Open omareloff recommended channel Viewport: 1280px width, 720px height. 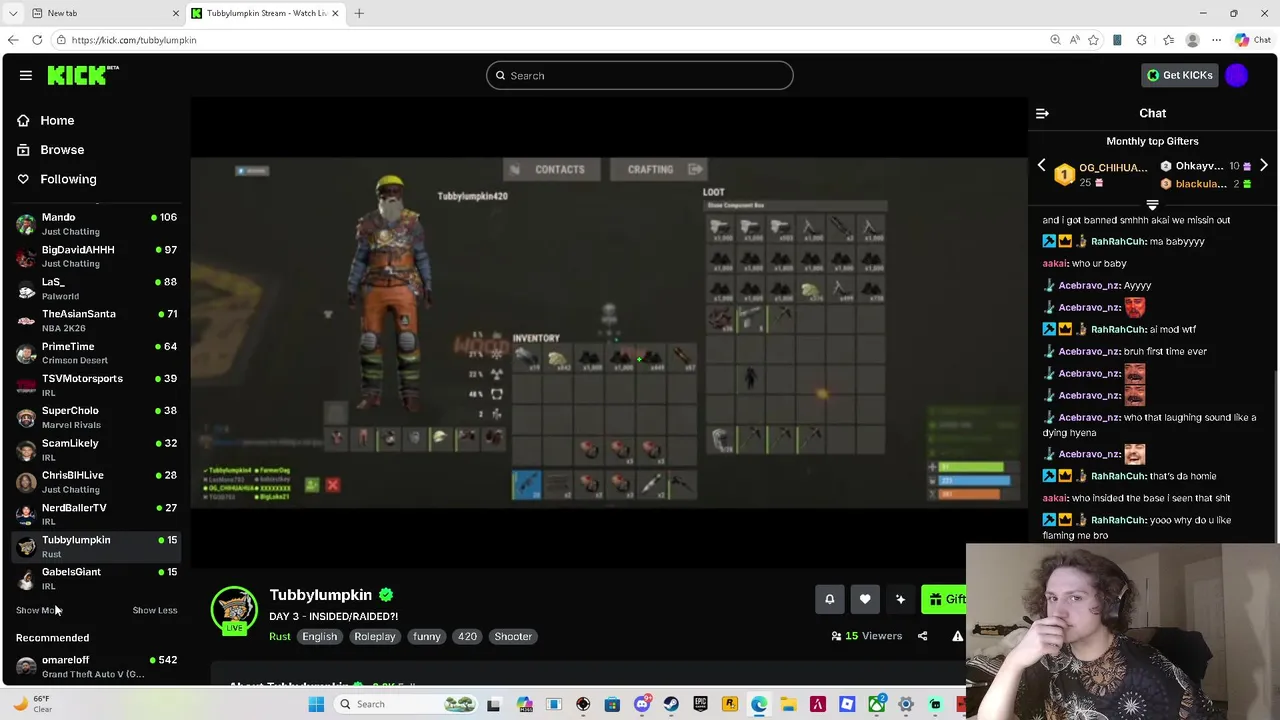(96, 667)
